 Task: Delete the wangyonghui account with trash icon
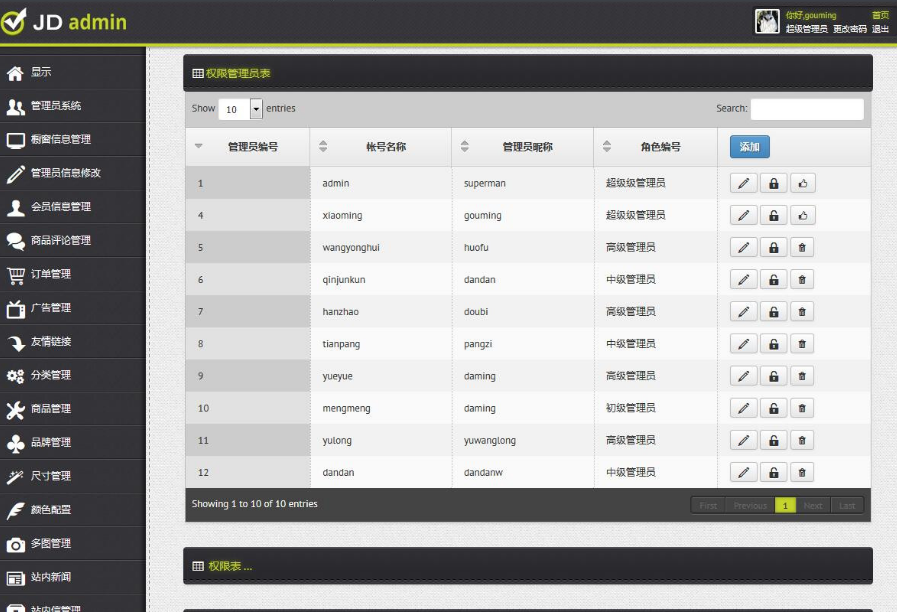click(801, 247)
